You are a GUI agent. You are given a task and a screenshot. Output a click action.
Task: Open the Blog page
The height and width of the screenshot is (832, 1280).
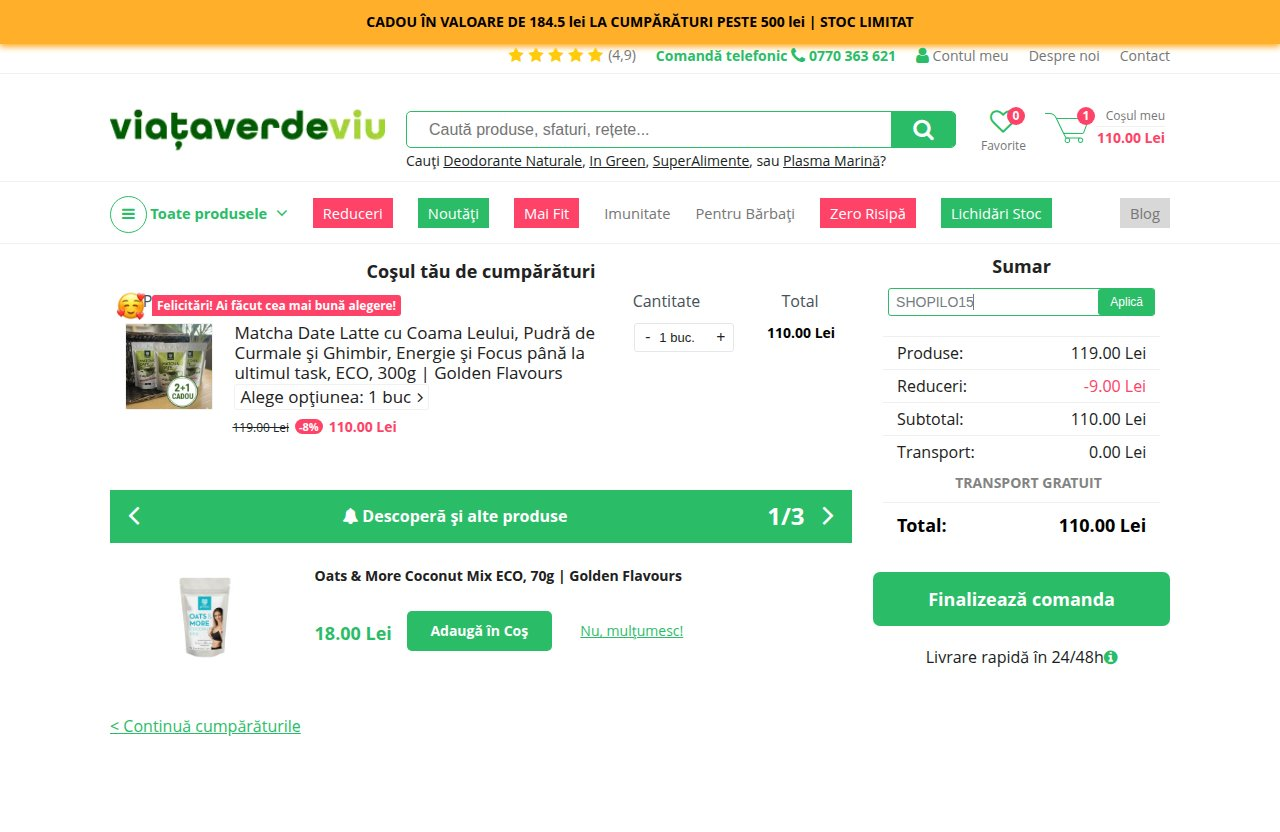pos(1145,213)
